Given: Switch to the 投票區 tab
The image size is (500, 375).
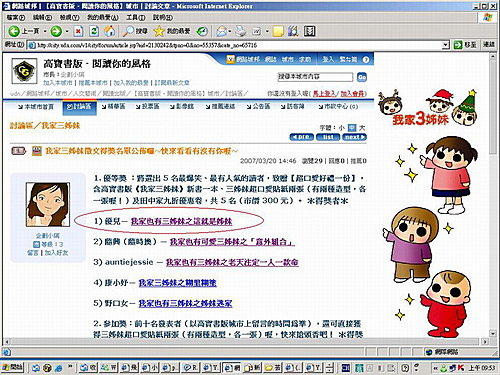Looking at the screenshot, I should click(x=148, y=107).
